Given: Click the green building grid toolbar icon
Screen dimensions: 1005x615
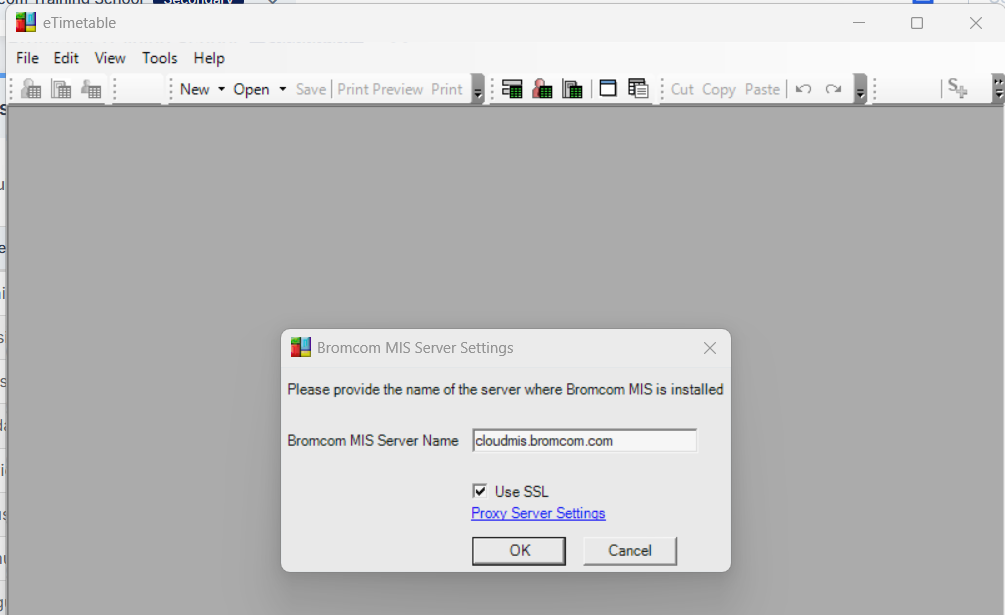Looking at the screenshot, I should pos(572,89).
